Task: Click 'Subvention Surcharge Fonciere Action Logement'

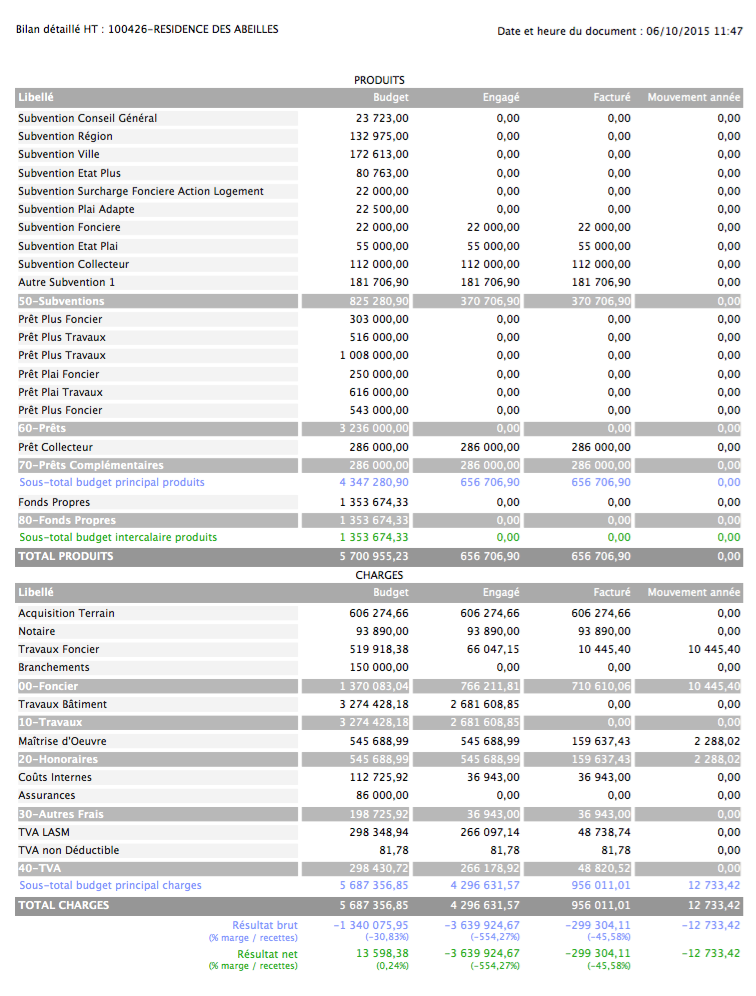Action: click(x=141, y=191)
